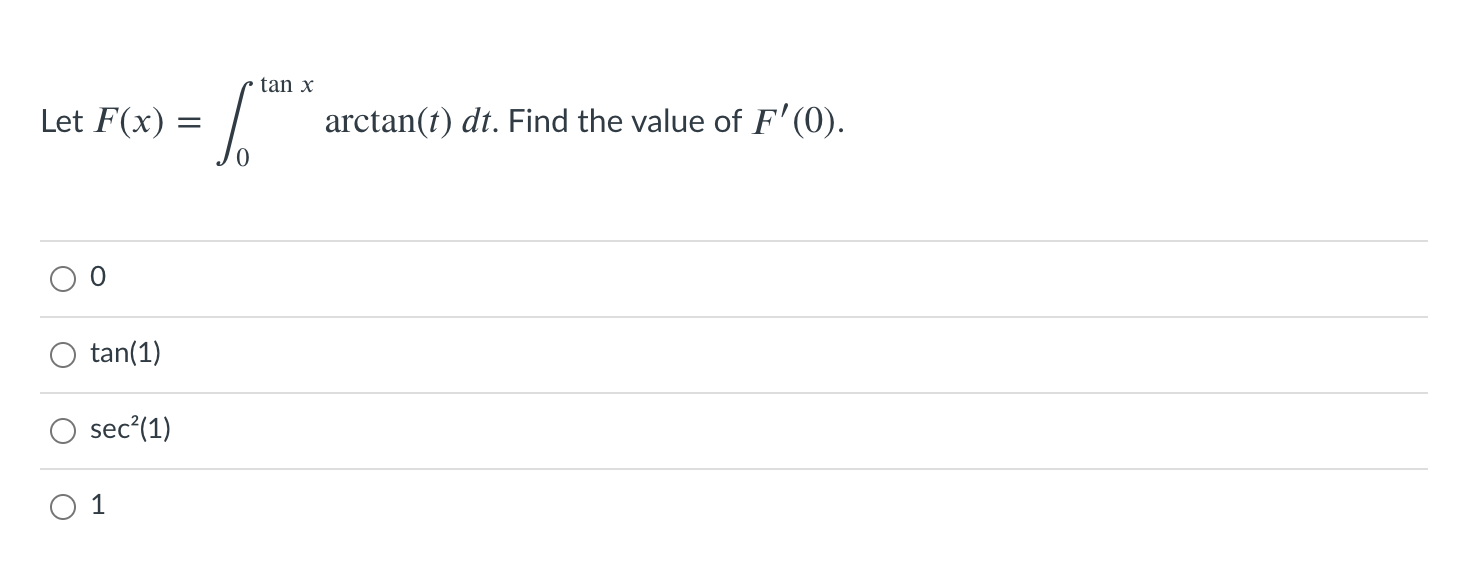Click the label text tan(1)
The height and width of the screenshot is (578, 1460).
(x=125, y=353)
